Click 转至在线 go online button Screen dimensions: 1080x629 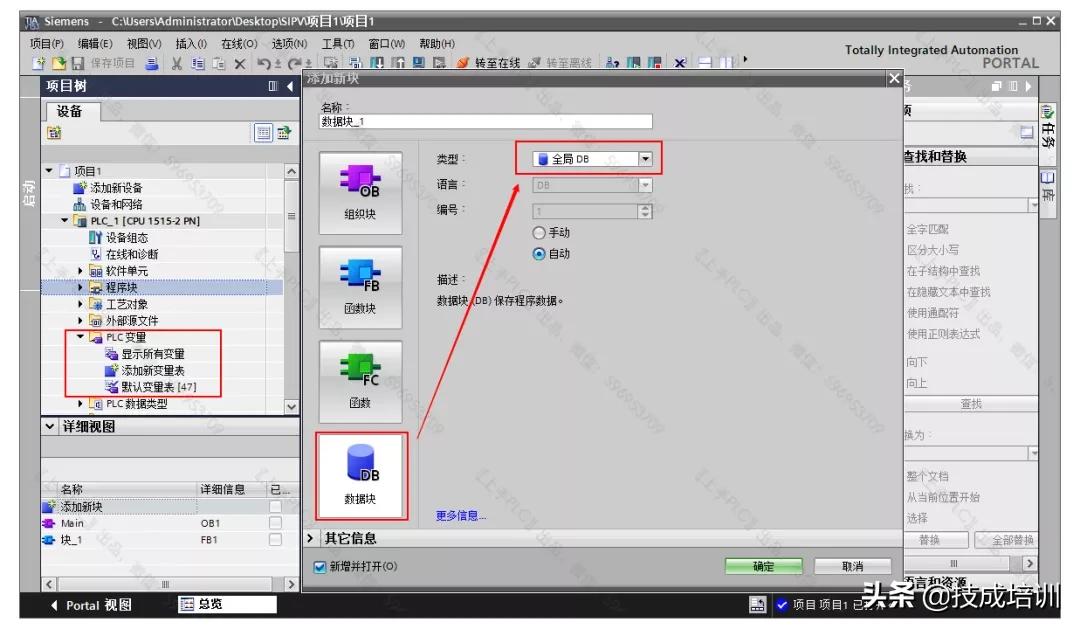tap(488, 63)
